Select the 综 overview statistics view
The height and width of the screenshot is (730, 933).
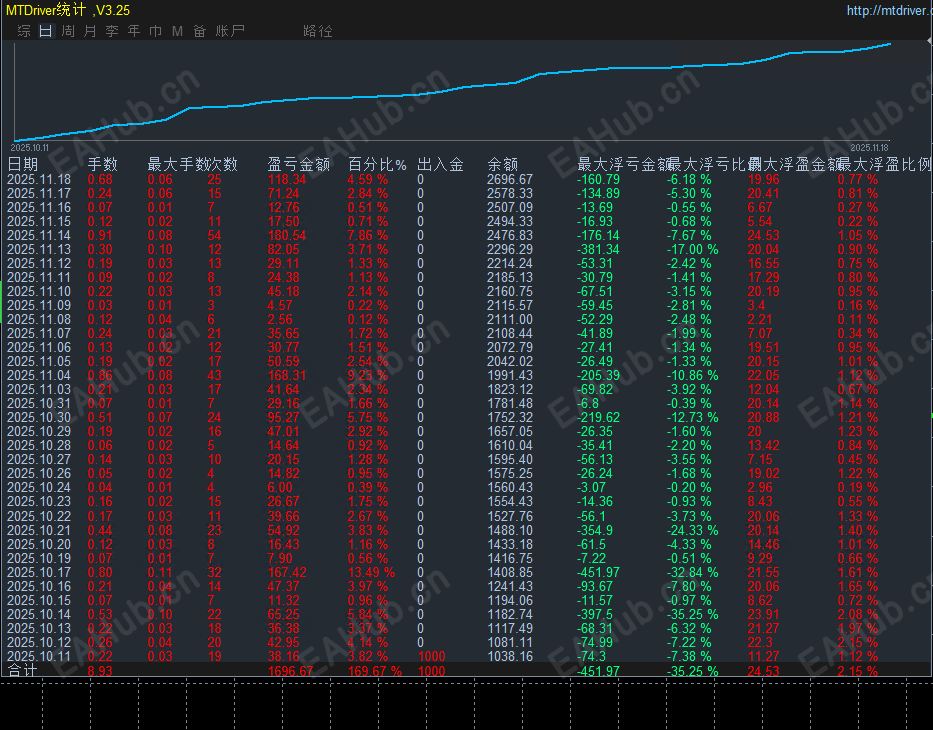pos(22,31)
